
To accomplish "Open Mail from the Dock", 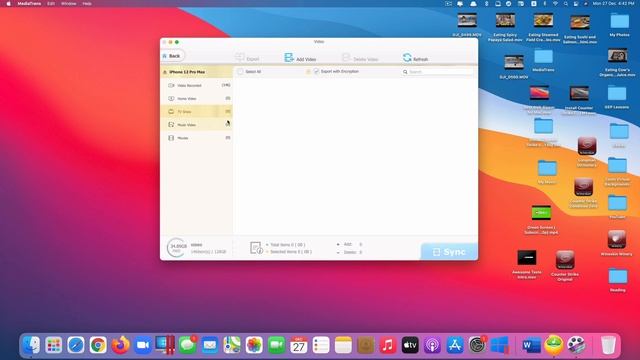I will (209, 345).
